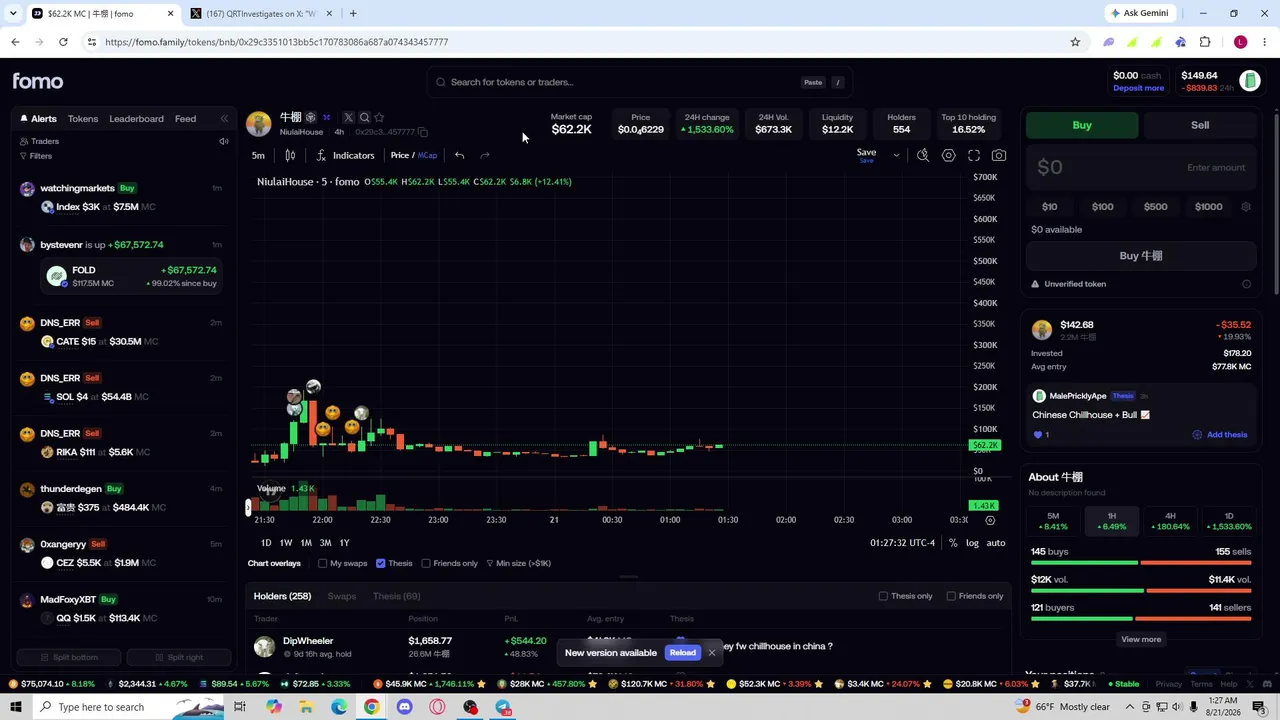
Task: Copy the token contract address
Action: [x=423, y=132]
